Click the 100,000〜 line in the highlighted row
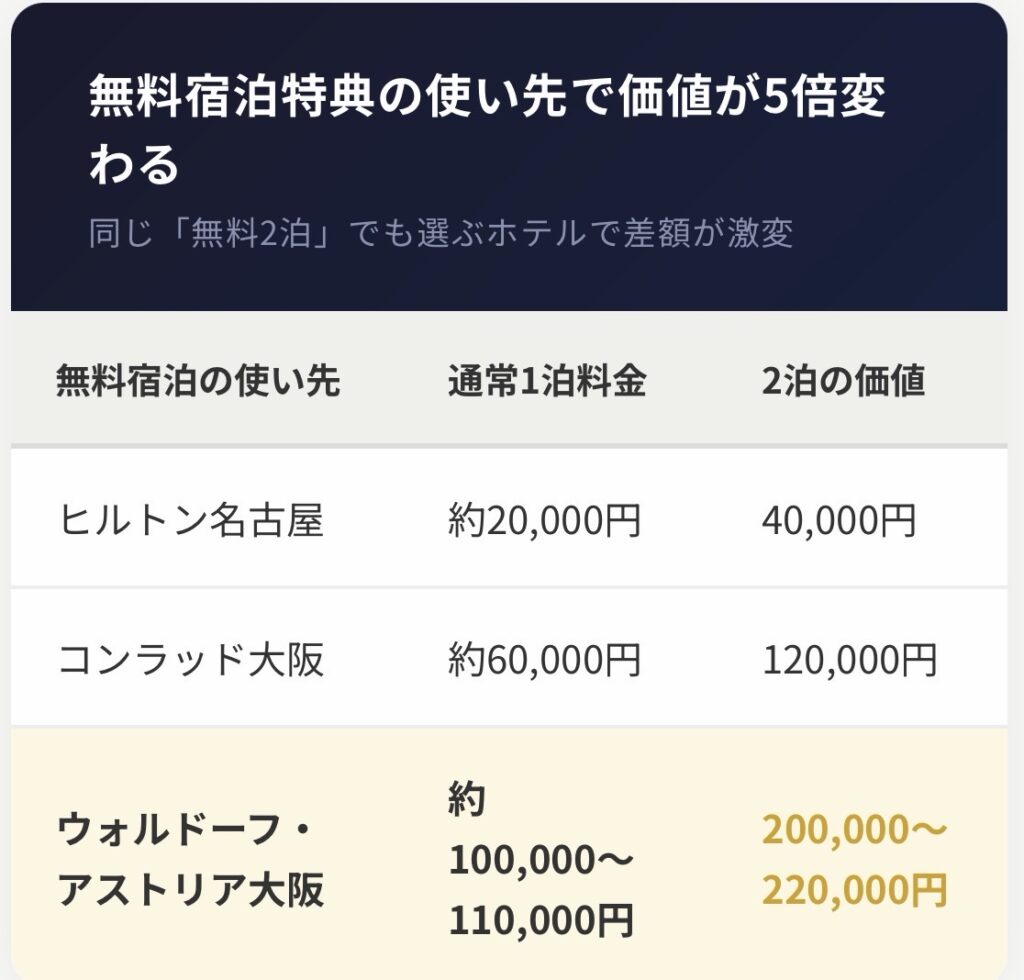 click(x=541, y=860)
